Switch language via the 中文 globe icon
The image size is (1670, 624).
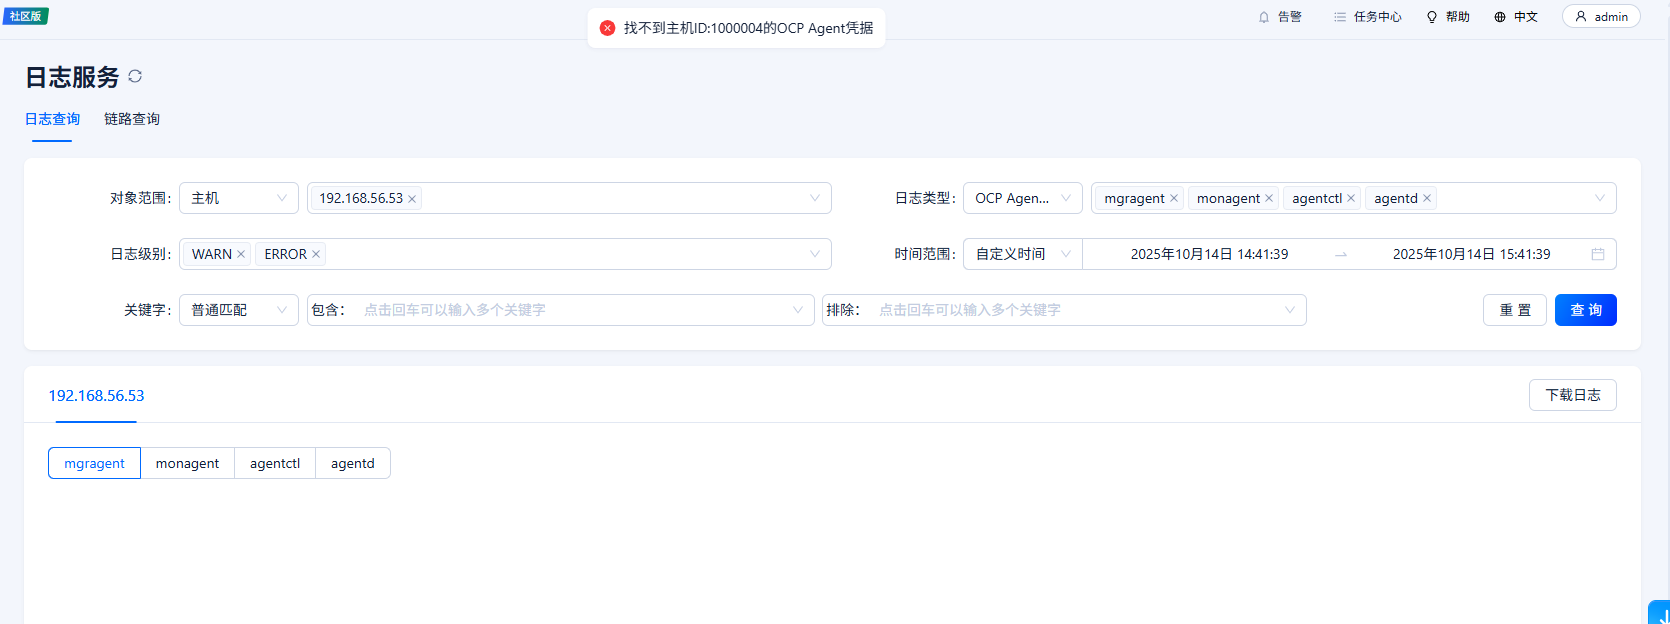pyautogui.click(x=1500, y=17)
